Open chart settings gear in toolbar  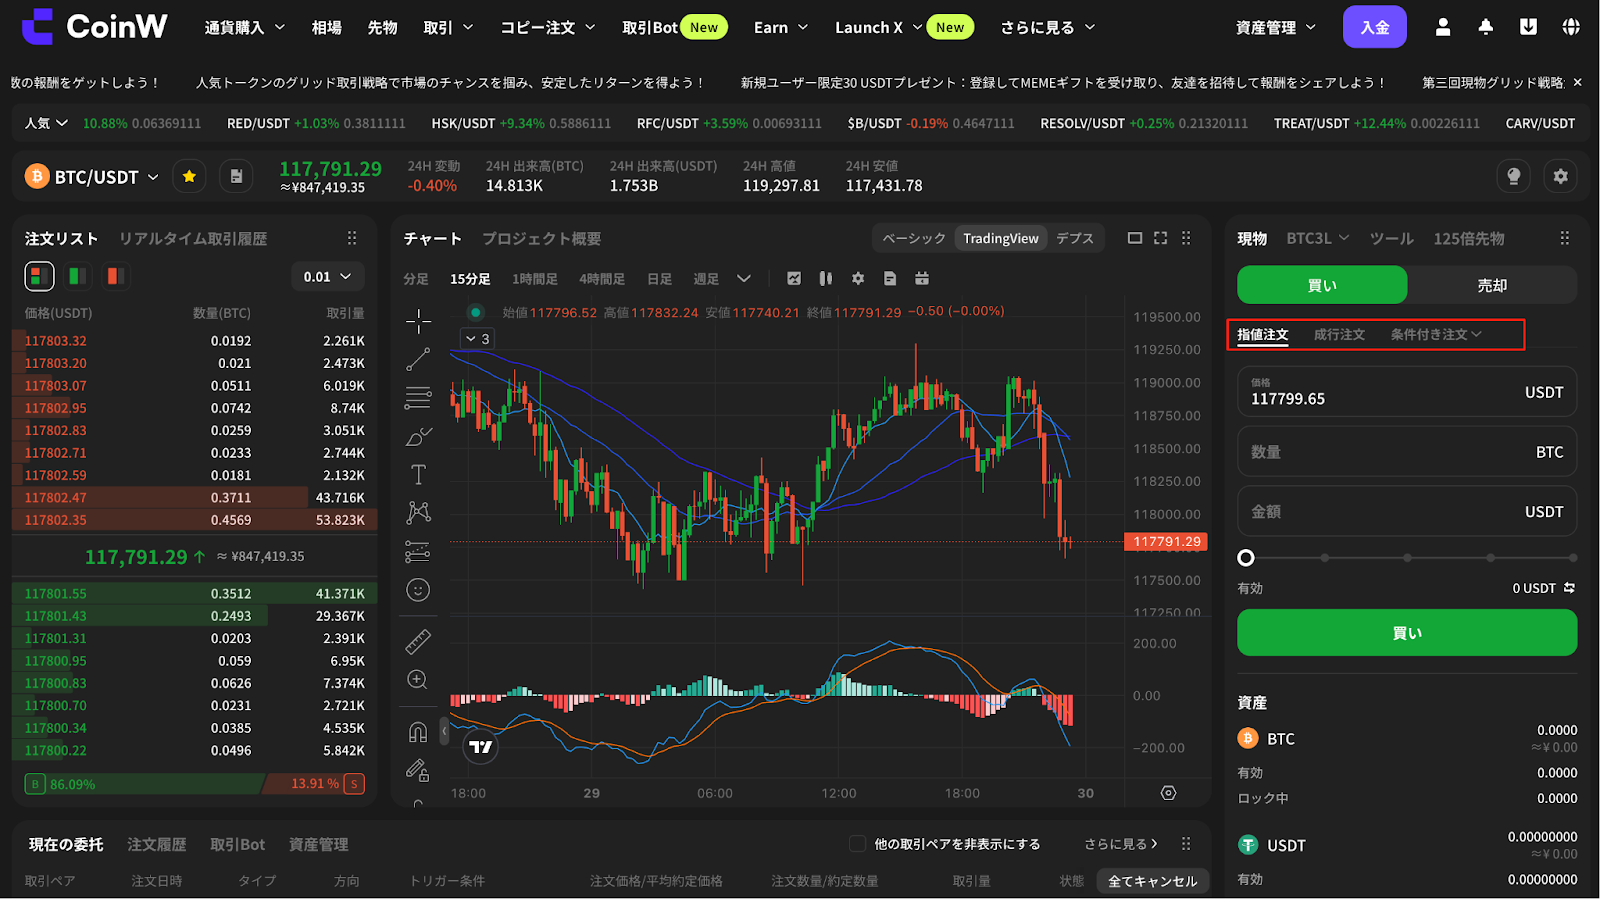coord(858,279)
